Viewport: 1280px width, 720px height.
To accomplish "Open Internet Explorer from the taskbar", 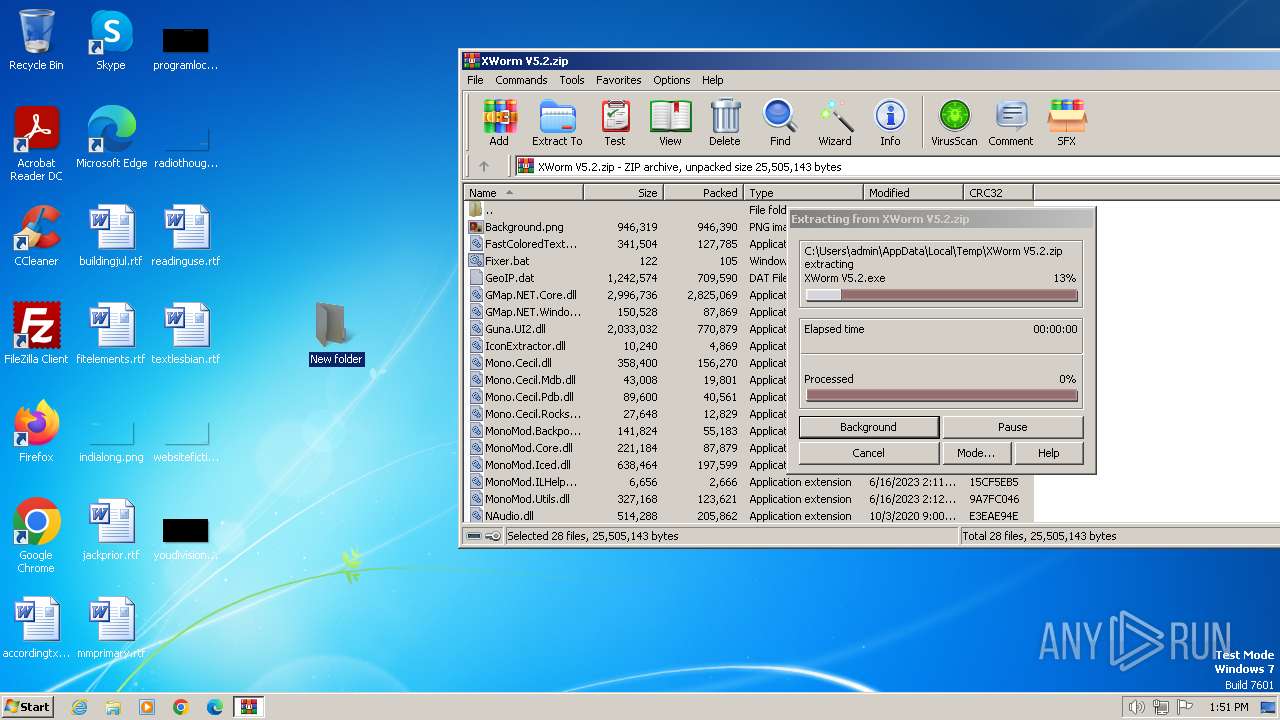I will coord(79,707).
